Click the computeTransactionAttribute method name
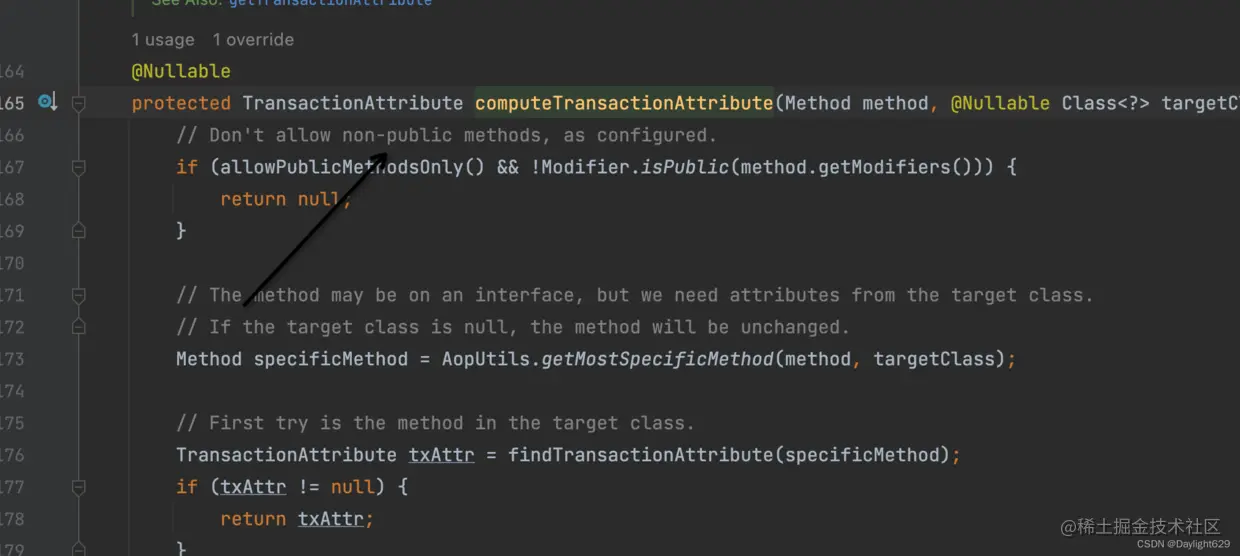This screenshot has width=1240, height=556. coord(623,103)
